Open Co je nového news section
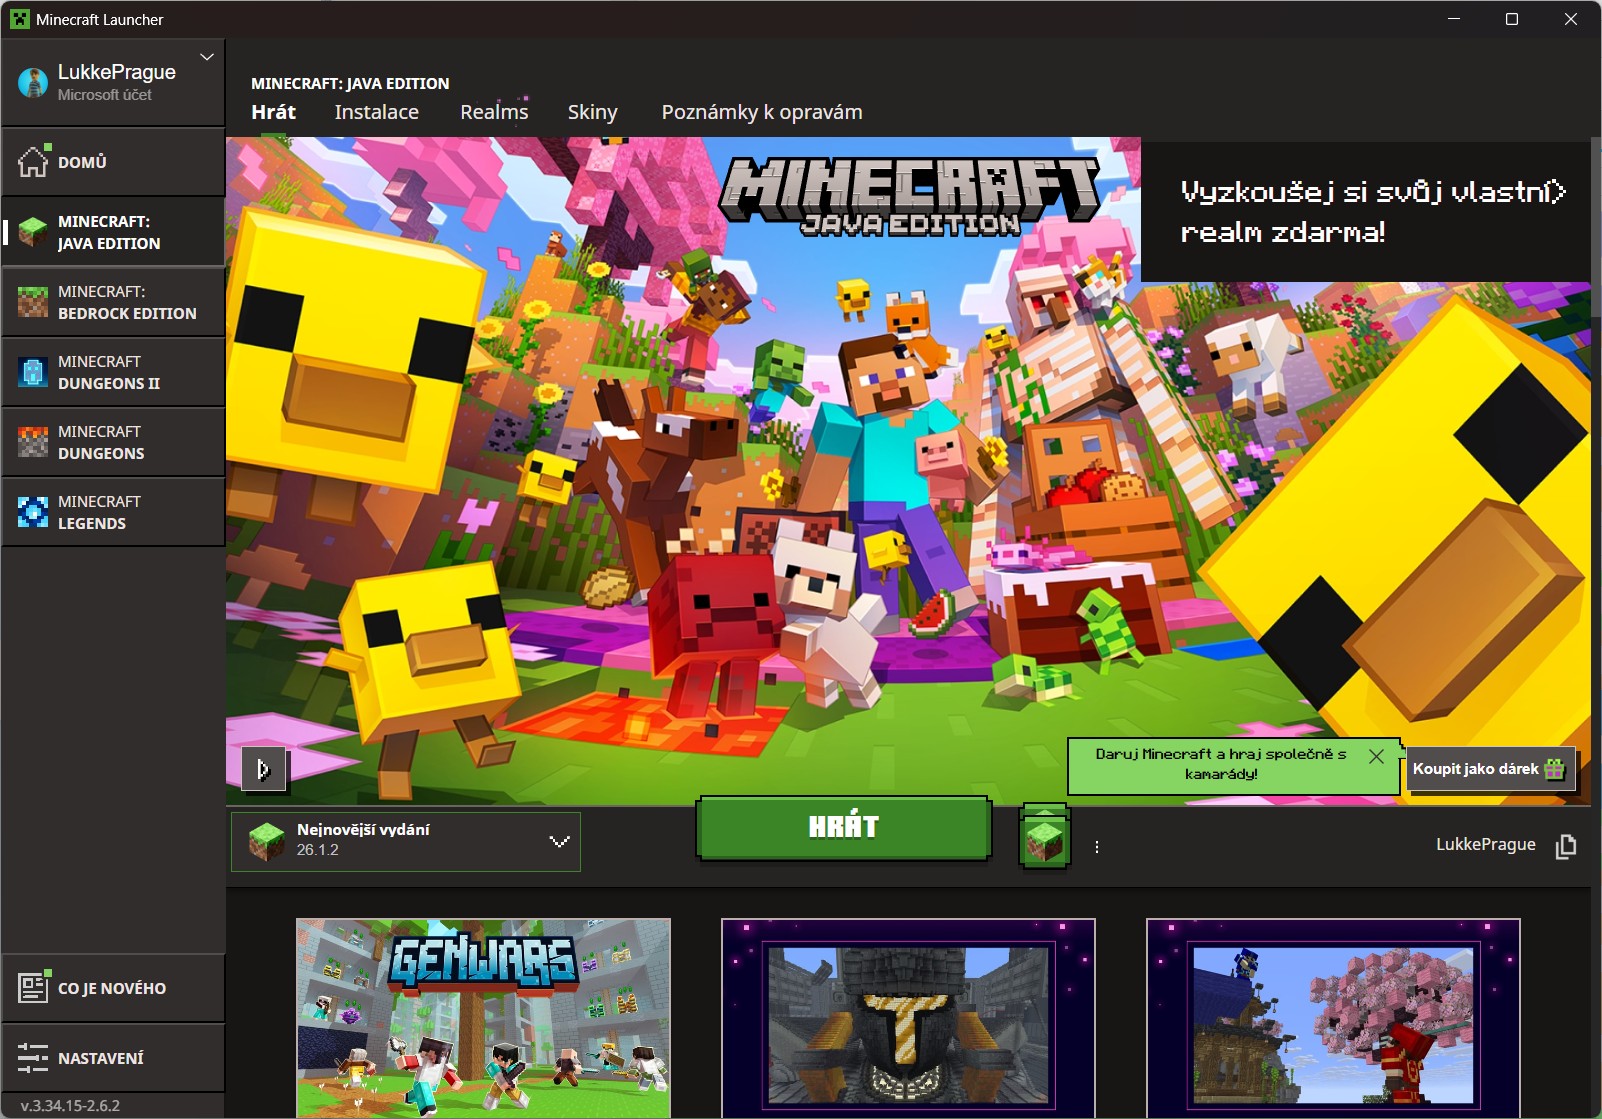Screen dimensions: 1602x1119 (x=113, y=988)
